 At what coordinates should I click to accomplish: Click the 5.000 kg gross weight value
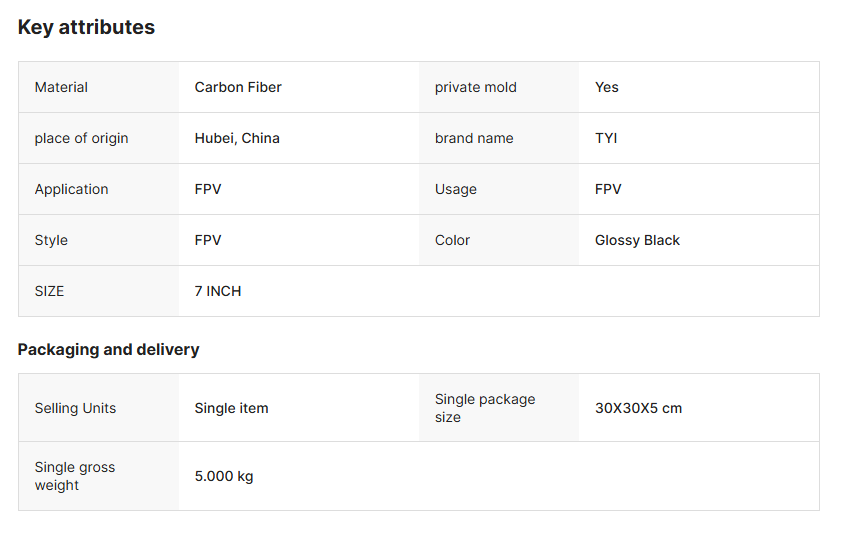coord(224,476)
